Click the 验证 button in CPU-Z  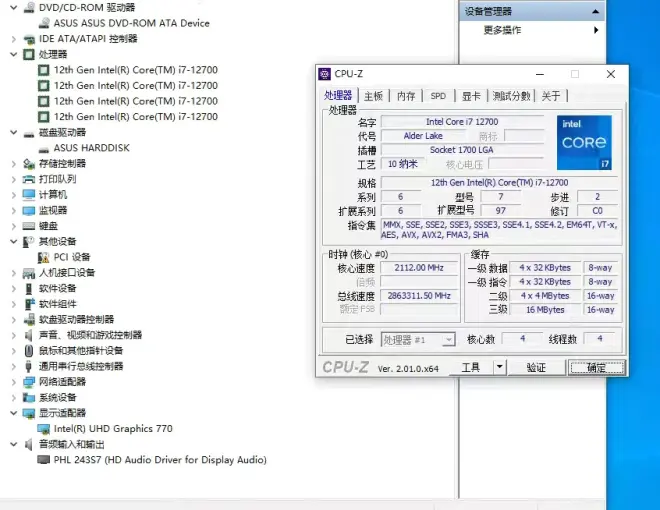536,368
